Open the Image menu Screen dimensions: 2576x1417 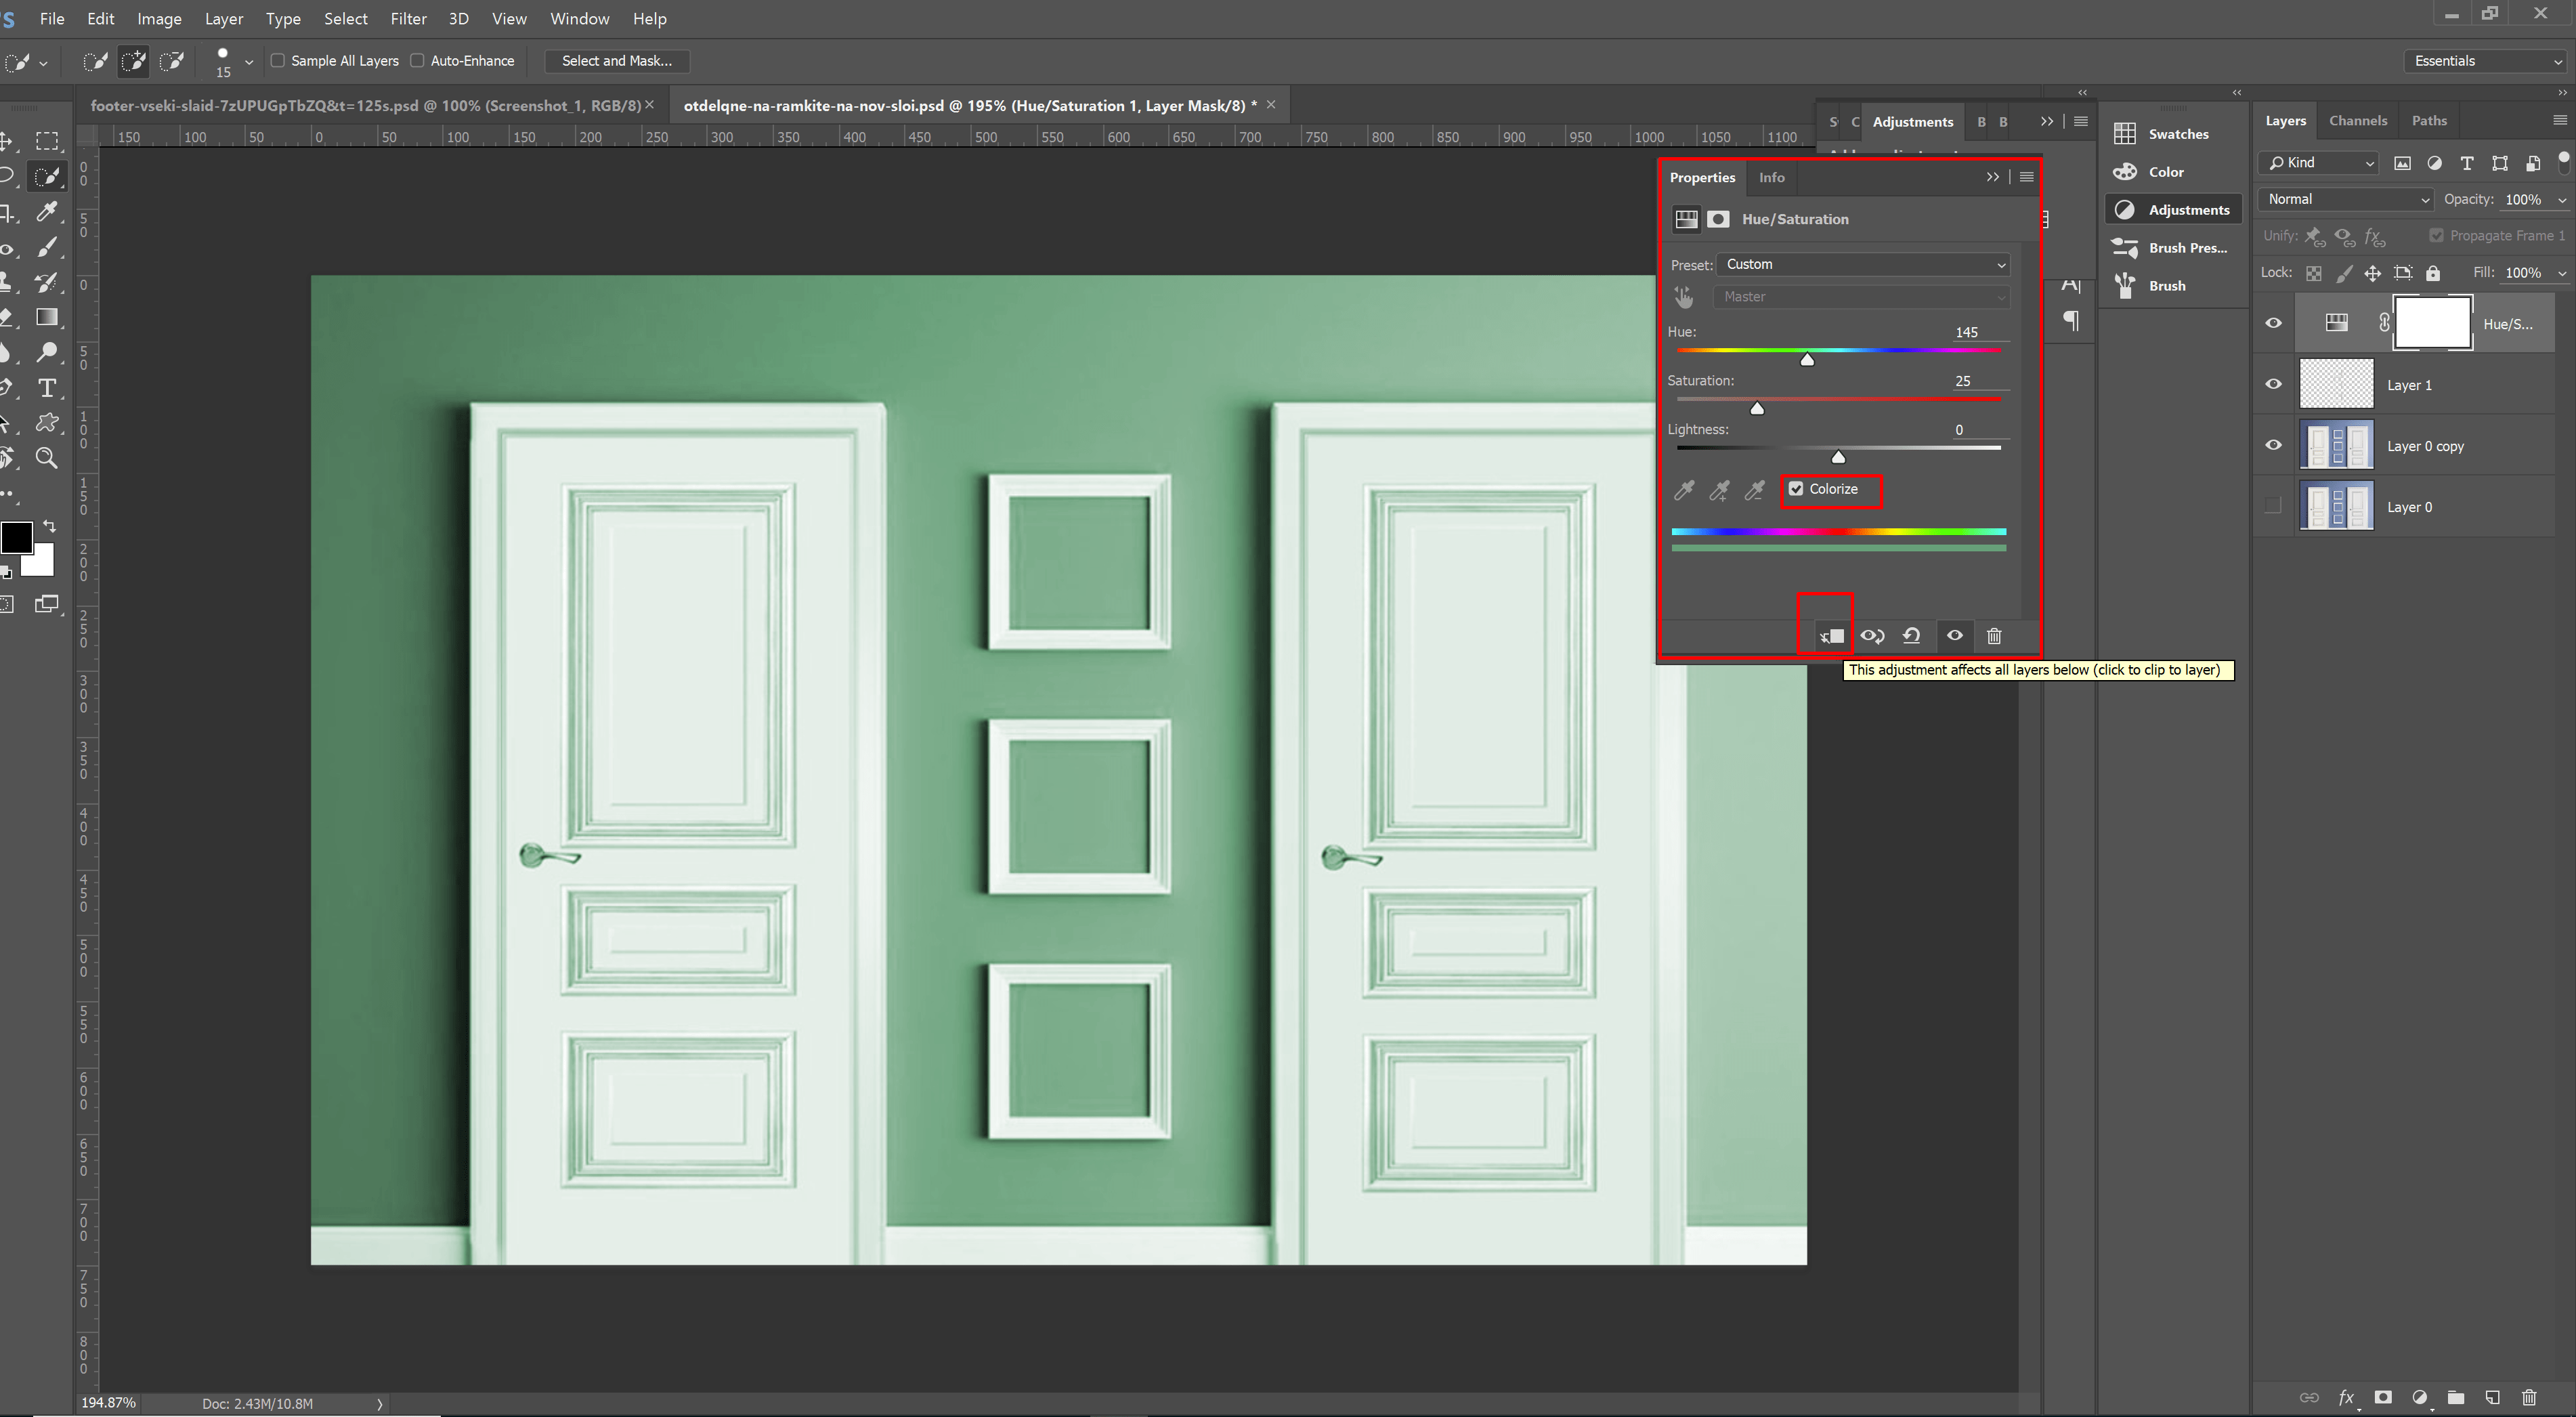pos(159,19)
